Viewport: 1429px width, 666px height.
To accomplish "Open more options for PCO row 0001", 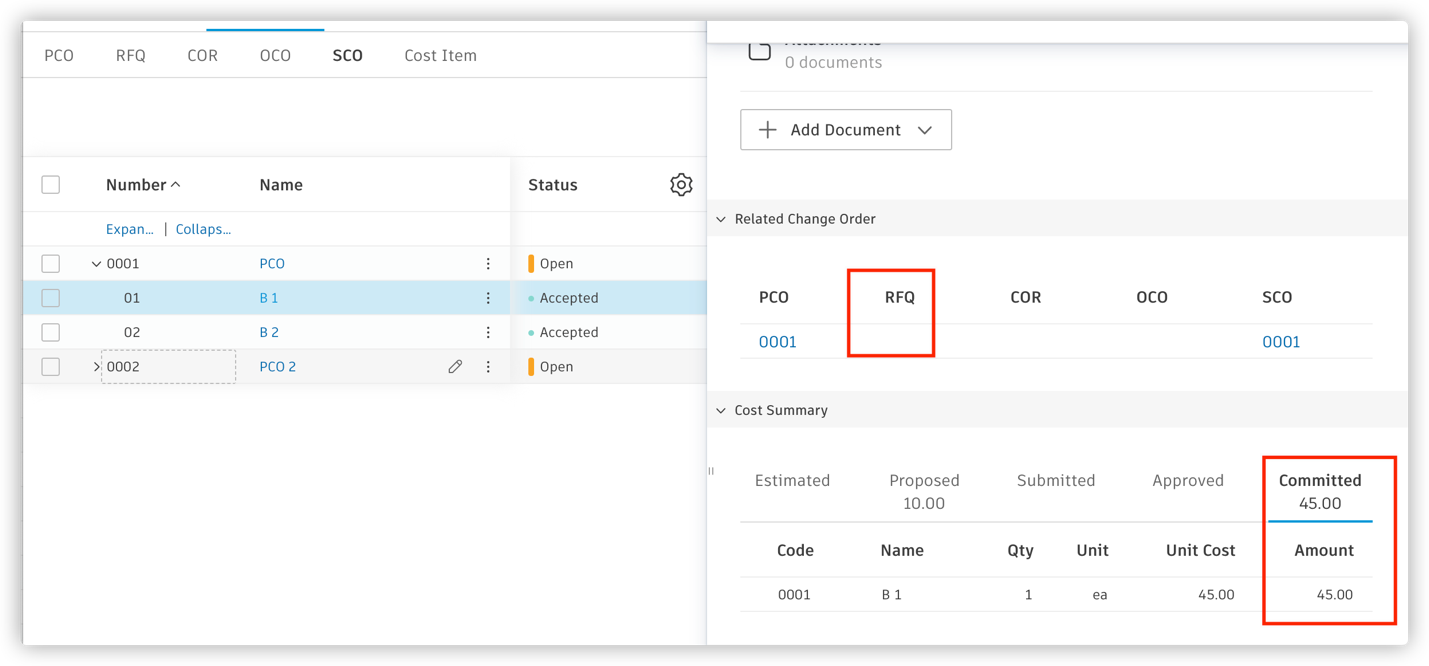I will tap(488, 264).
